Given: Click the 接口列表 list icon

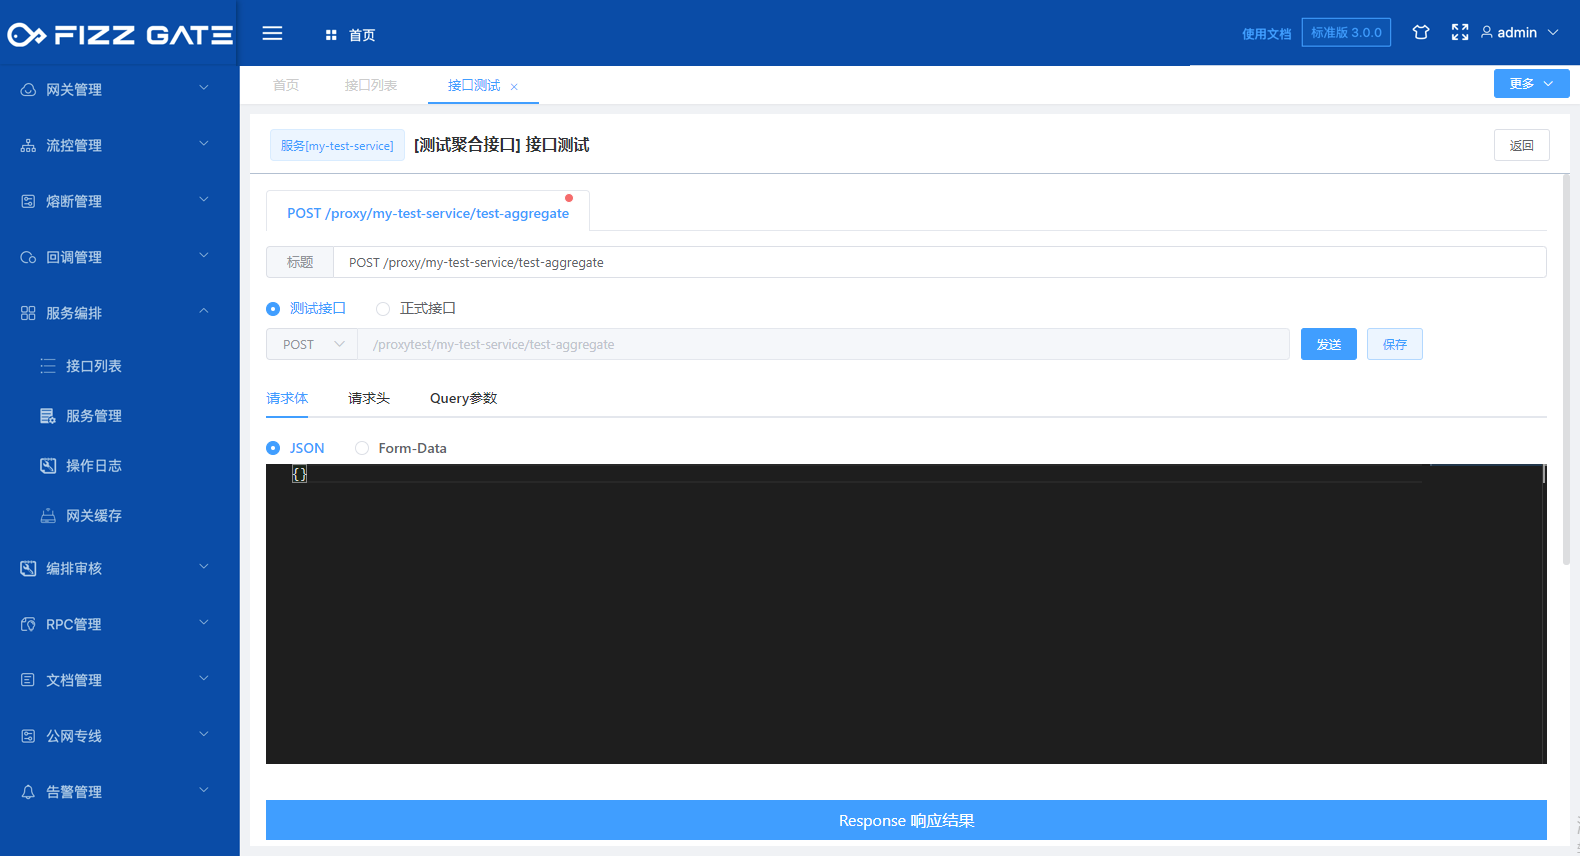Looking at the screenshot, I should pos(48,366).
